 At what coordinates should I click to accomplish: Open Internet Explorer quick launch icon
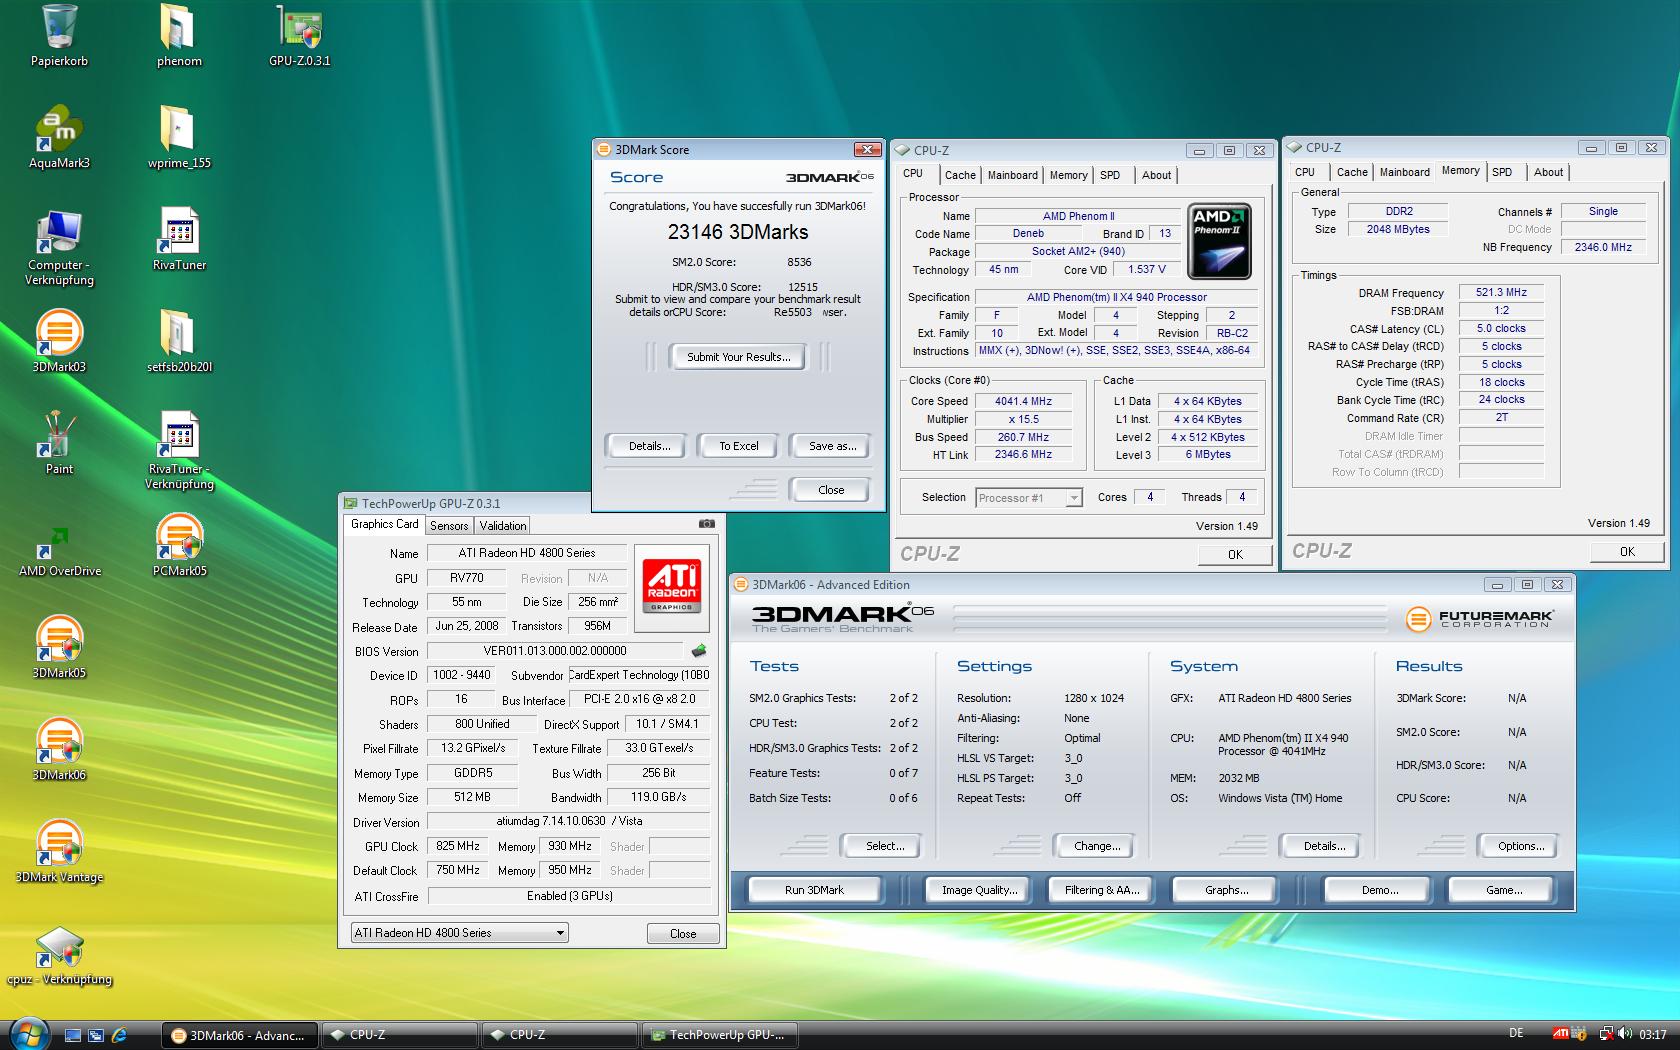[x=118, y=1035]
